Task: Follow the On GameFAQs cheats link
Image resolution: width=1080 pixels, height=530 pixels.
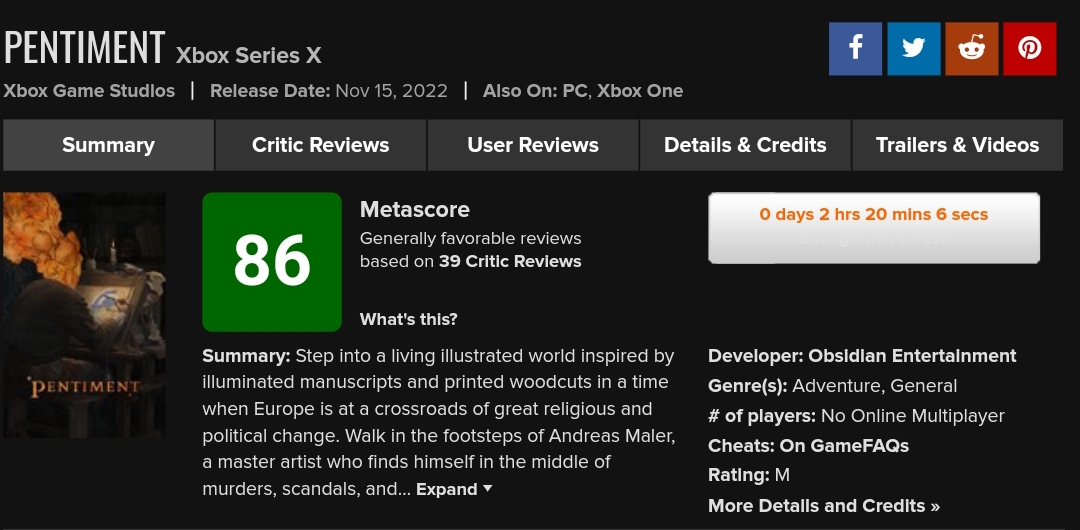Action: tap(844, 446)
